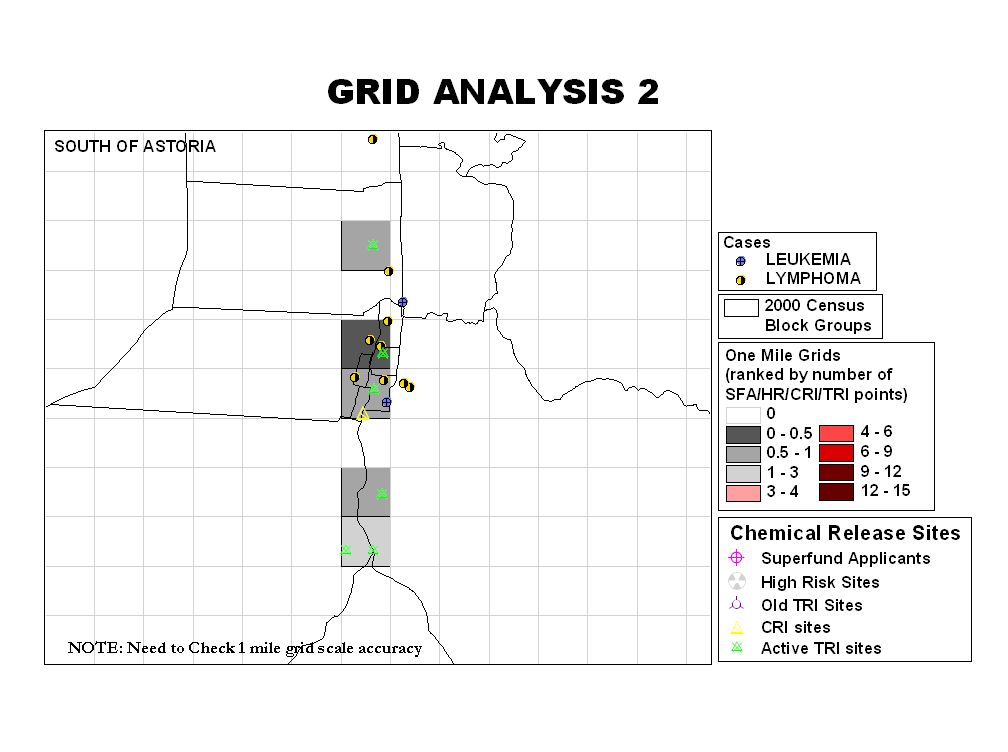Select the 3 - 4 light pink legend swatch
Viewport: 1008px width, 752px height.
[743, 492]
